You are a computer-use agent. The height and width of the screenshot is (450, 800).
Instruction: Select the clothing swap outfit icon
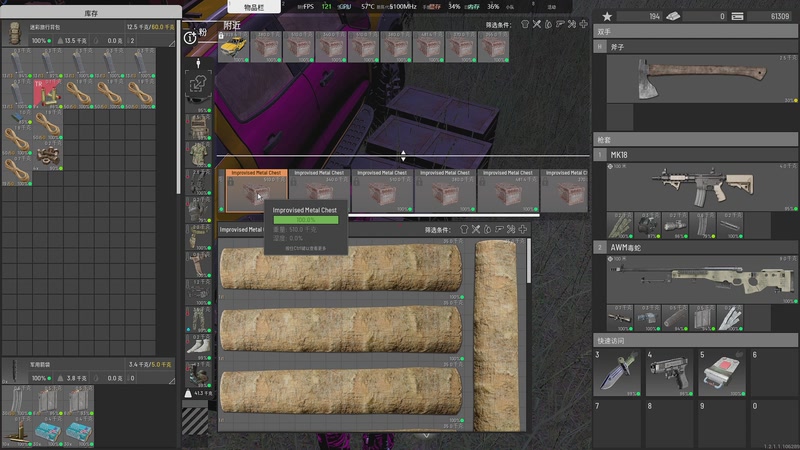(x=198, y=84)
